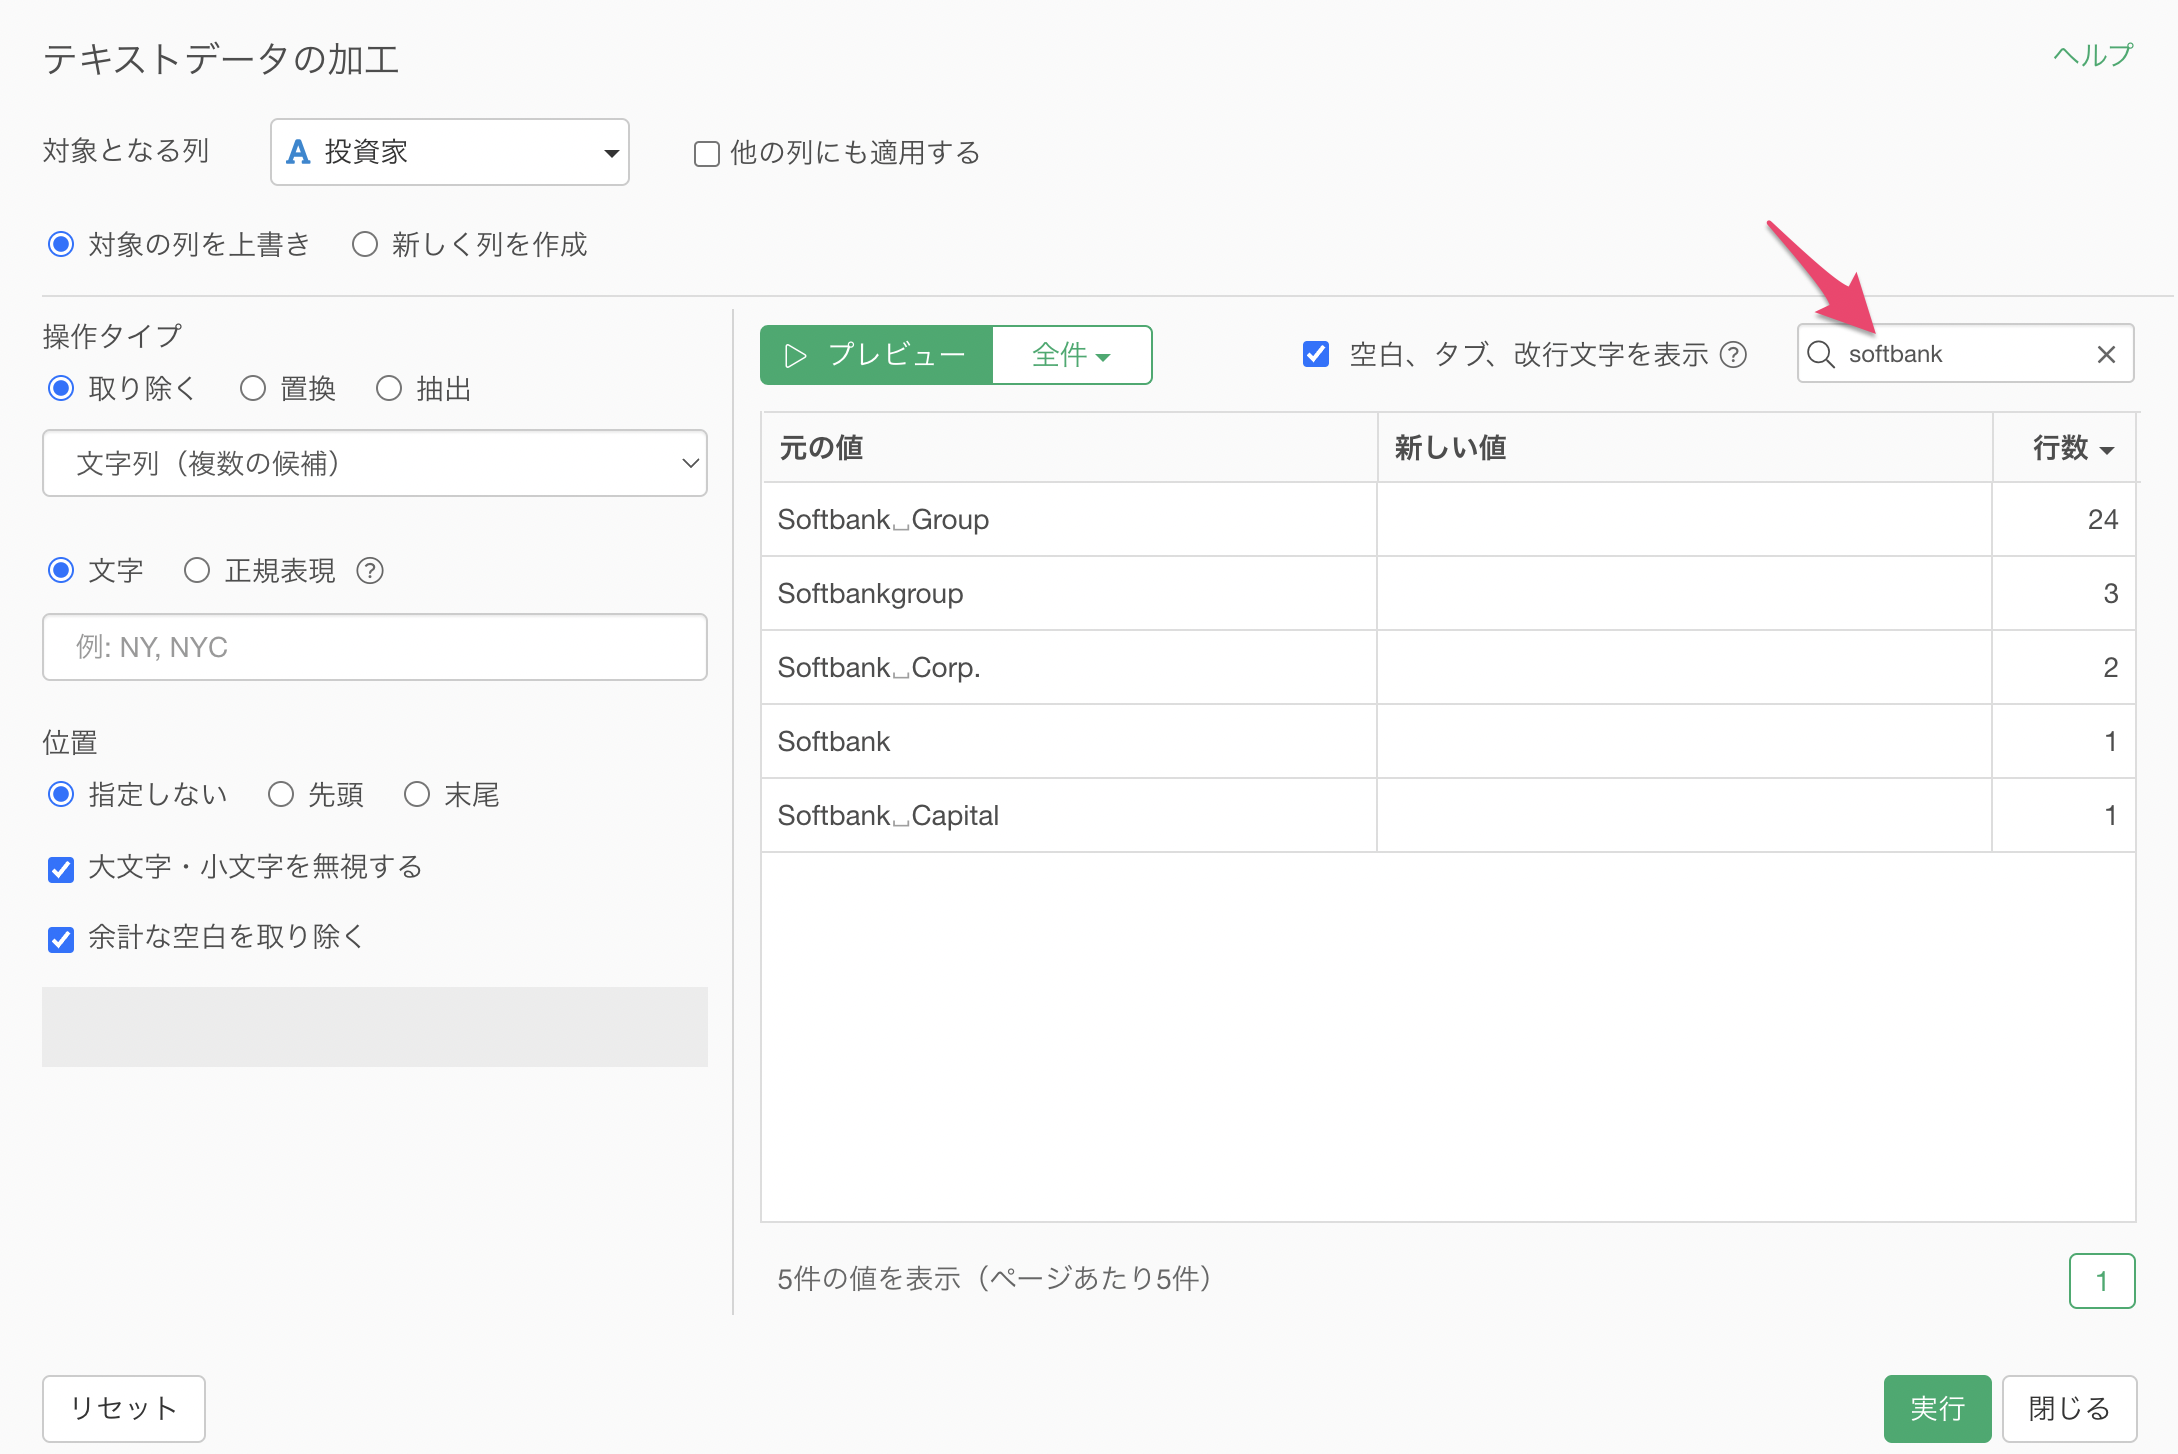
Task: Choose 抽出 operation type
Action: coord(389,388)
